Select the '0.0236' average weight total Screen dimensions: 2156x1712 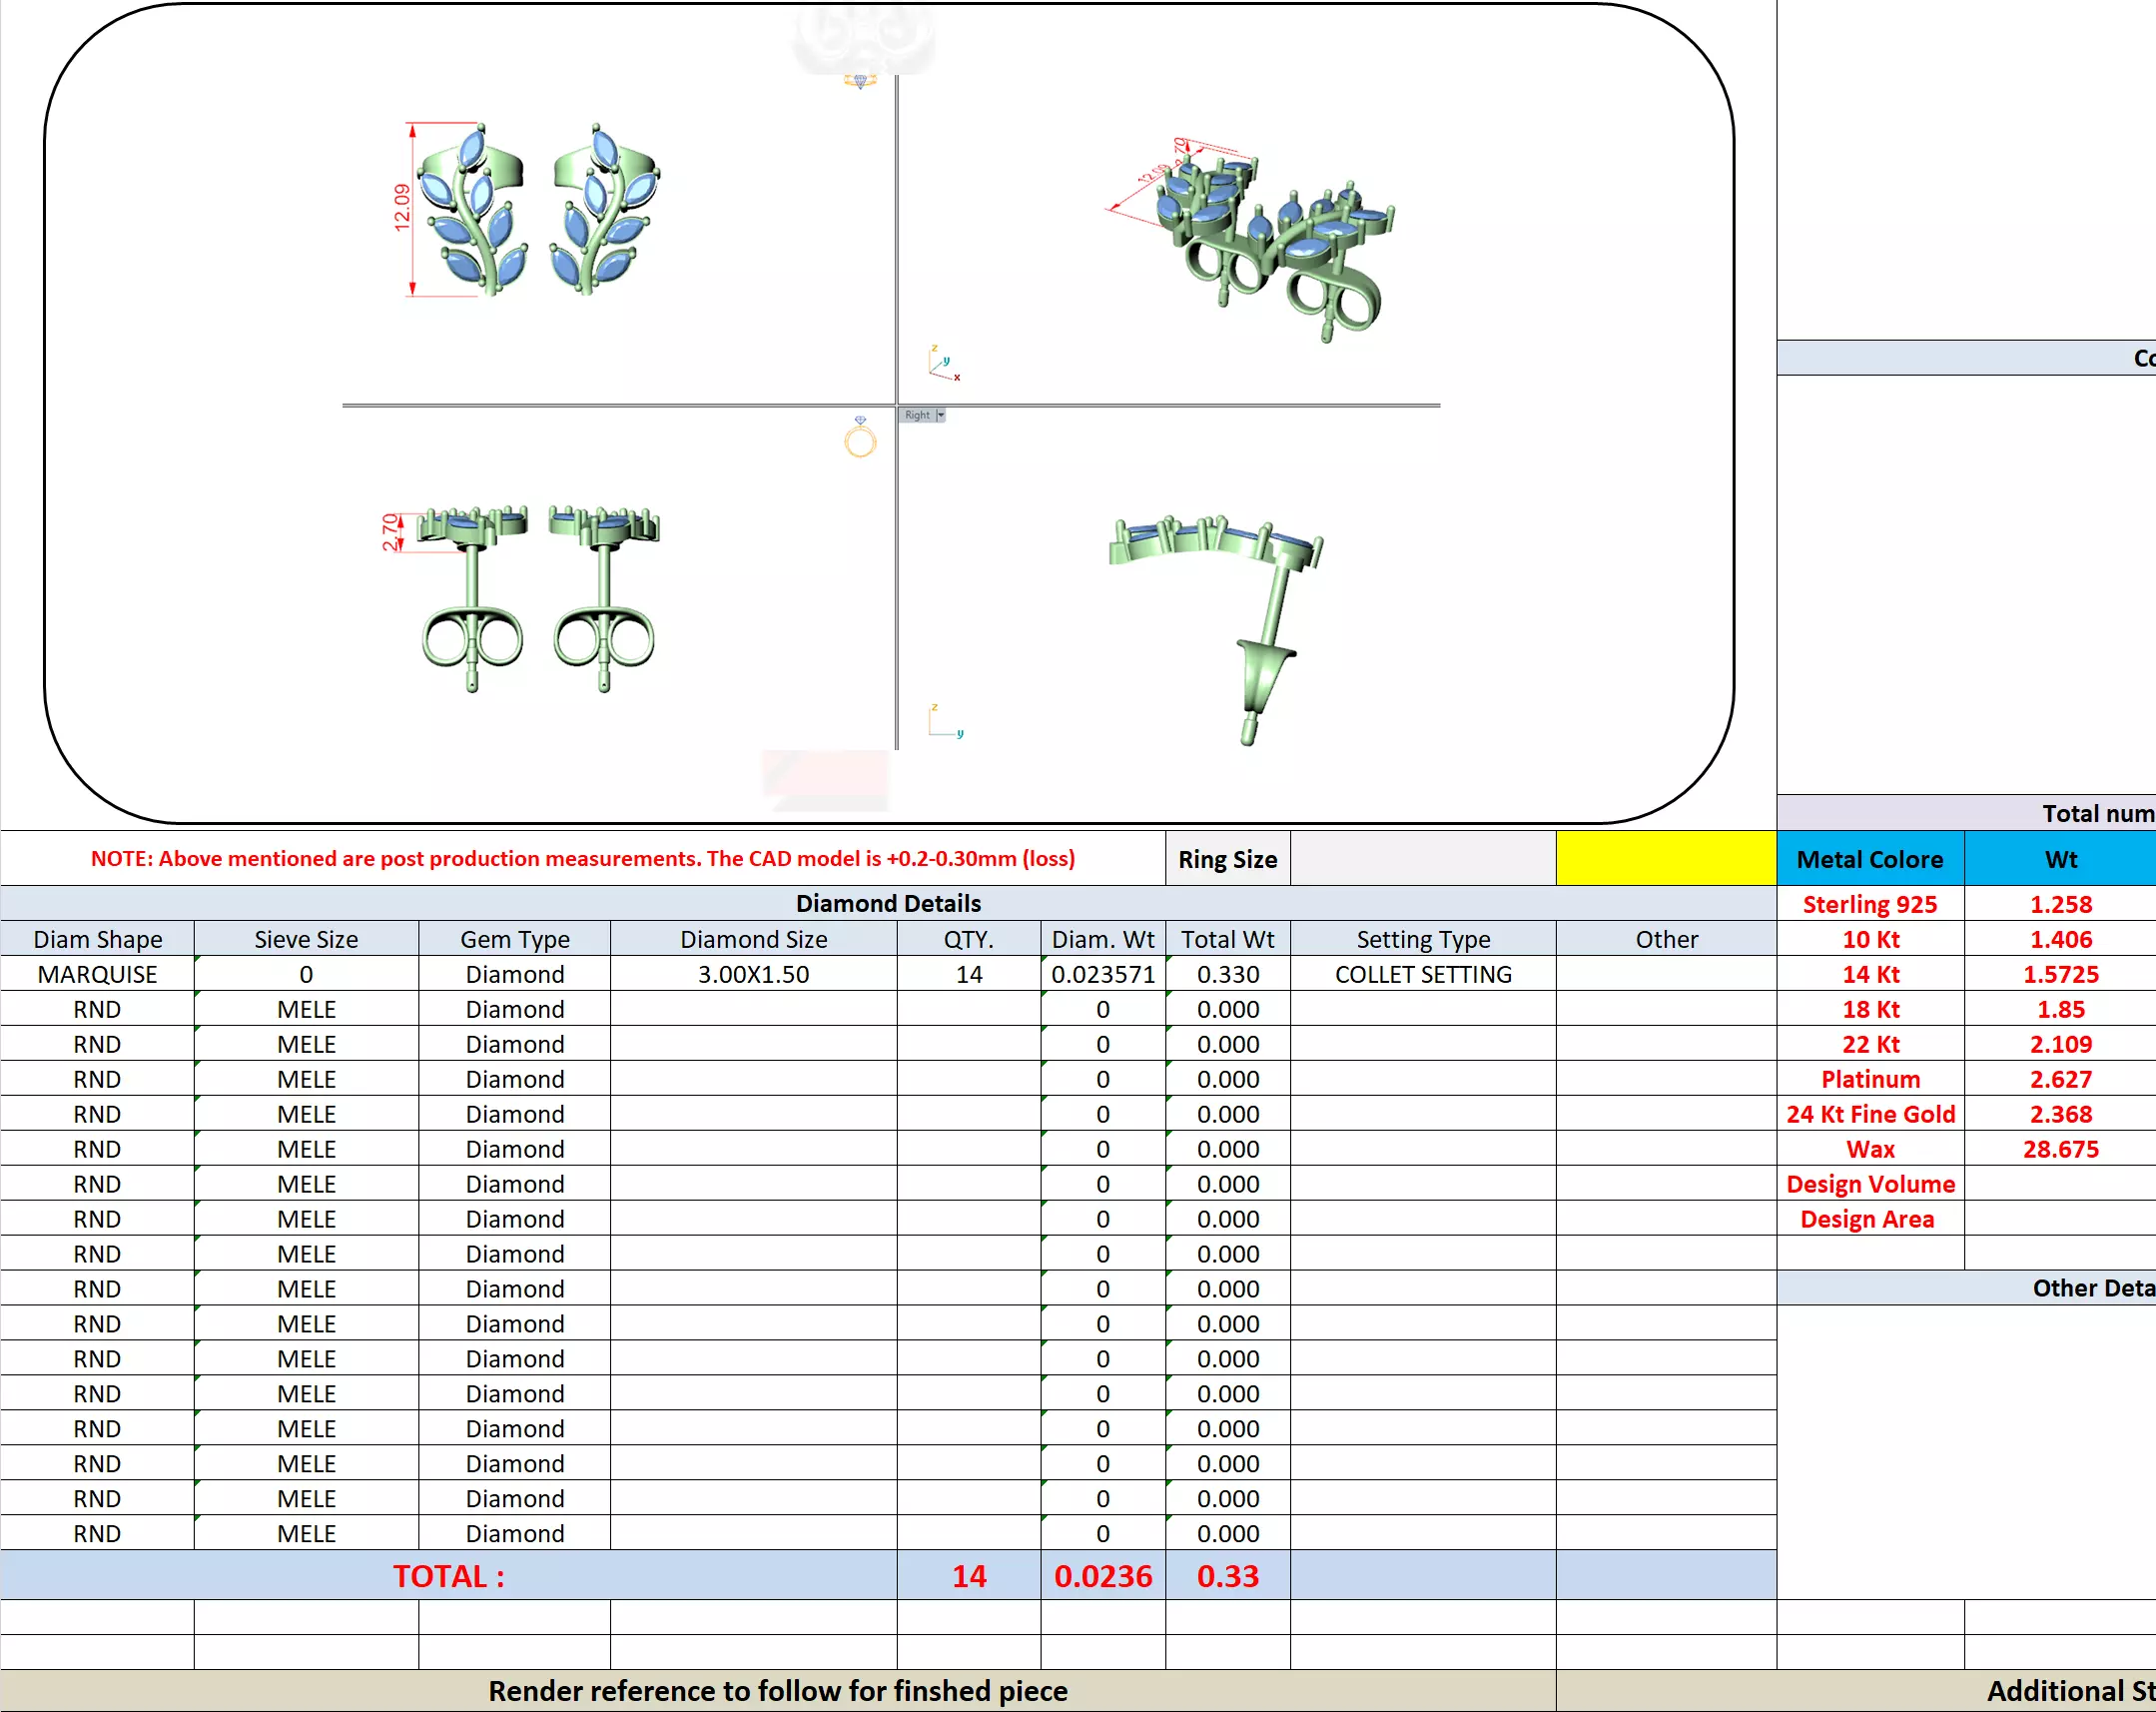click(x=1103, y=1576)
